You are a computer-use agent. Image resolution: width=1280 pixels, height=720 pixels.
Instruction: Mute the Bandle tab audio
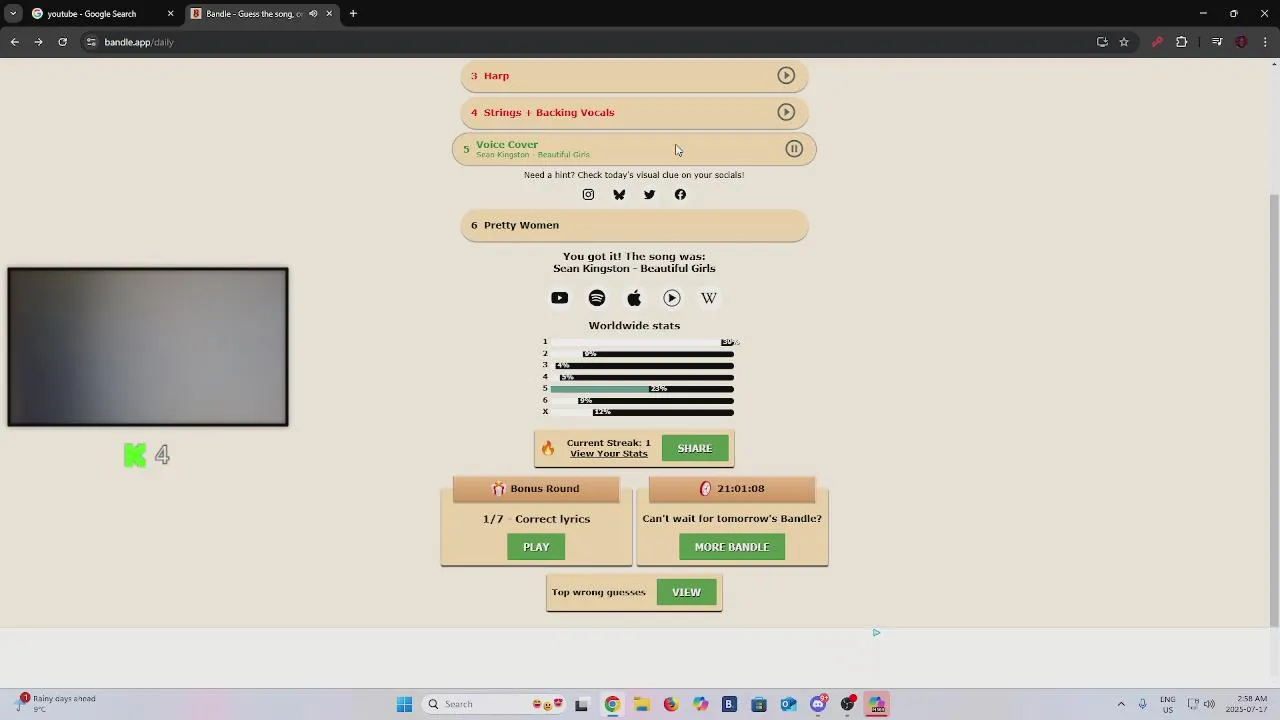click(x=313, y=14)
